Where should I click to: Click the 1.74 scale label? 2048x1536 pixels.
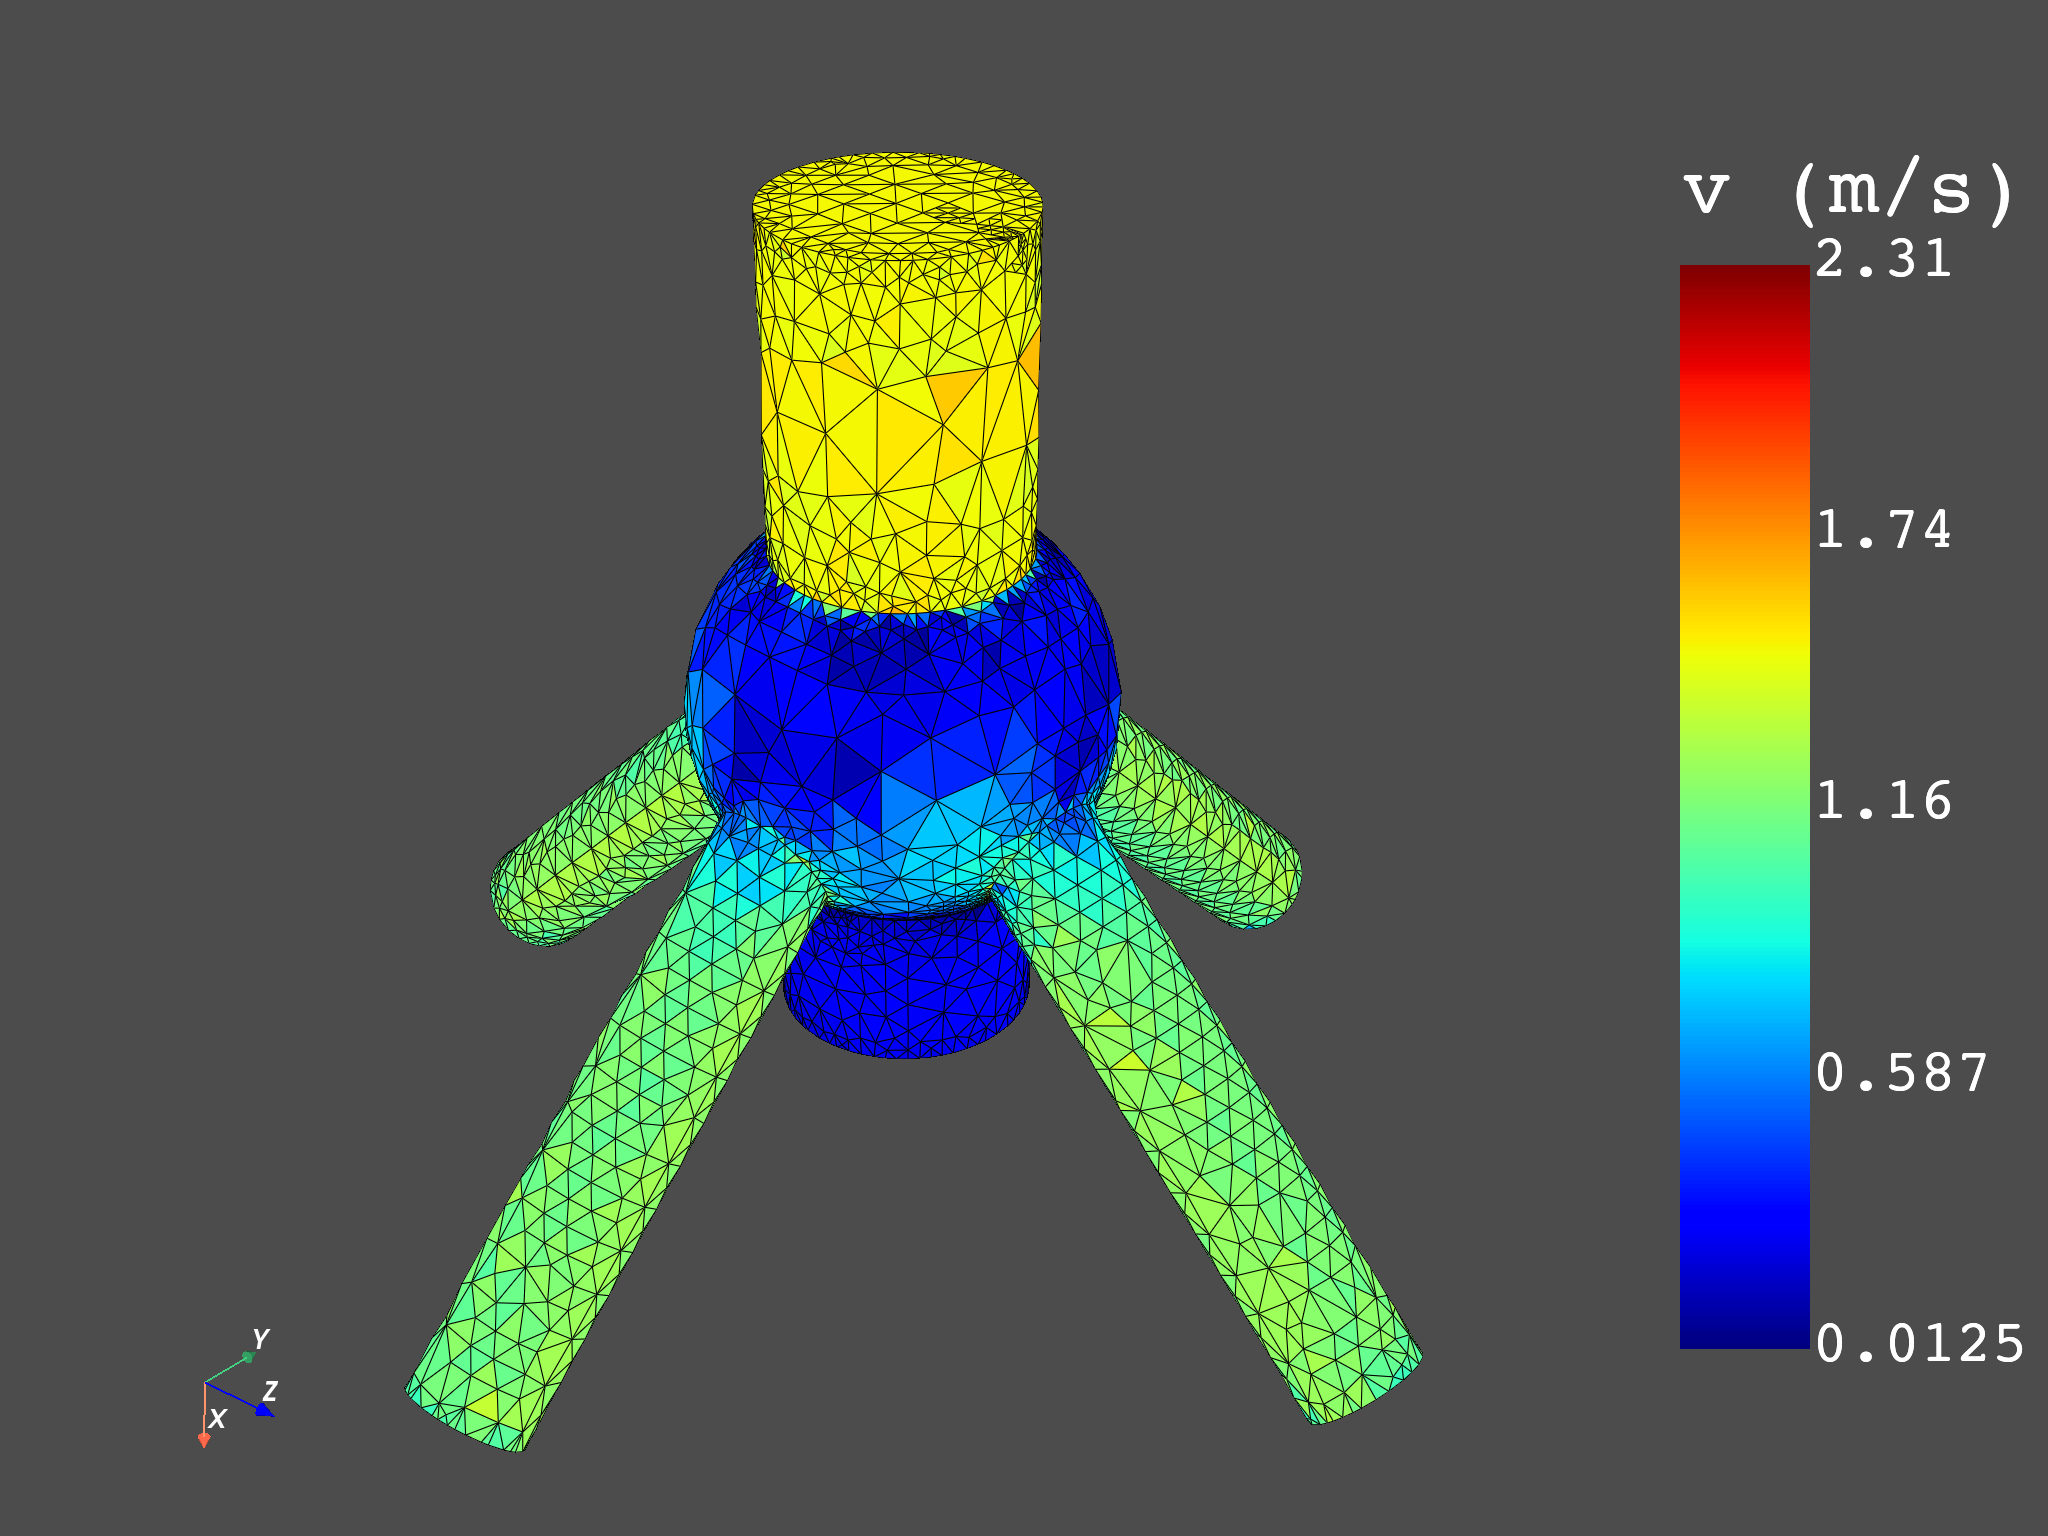click(1883, 530)
